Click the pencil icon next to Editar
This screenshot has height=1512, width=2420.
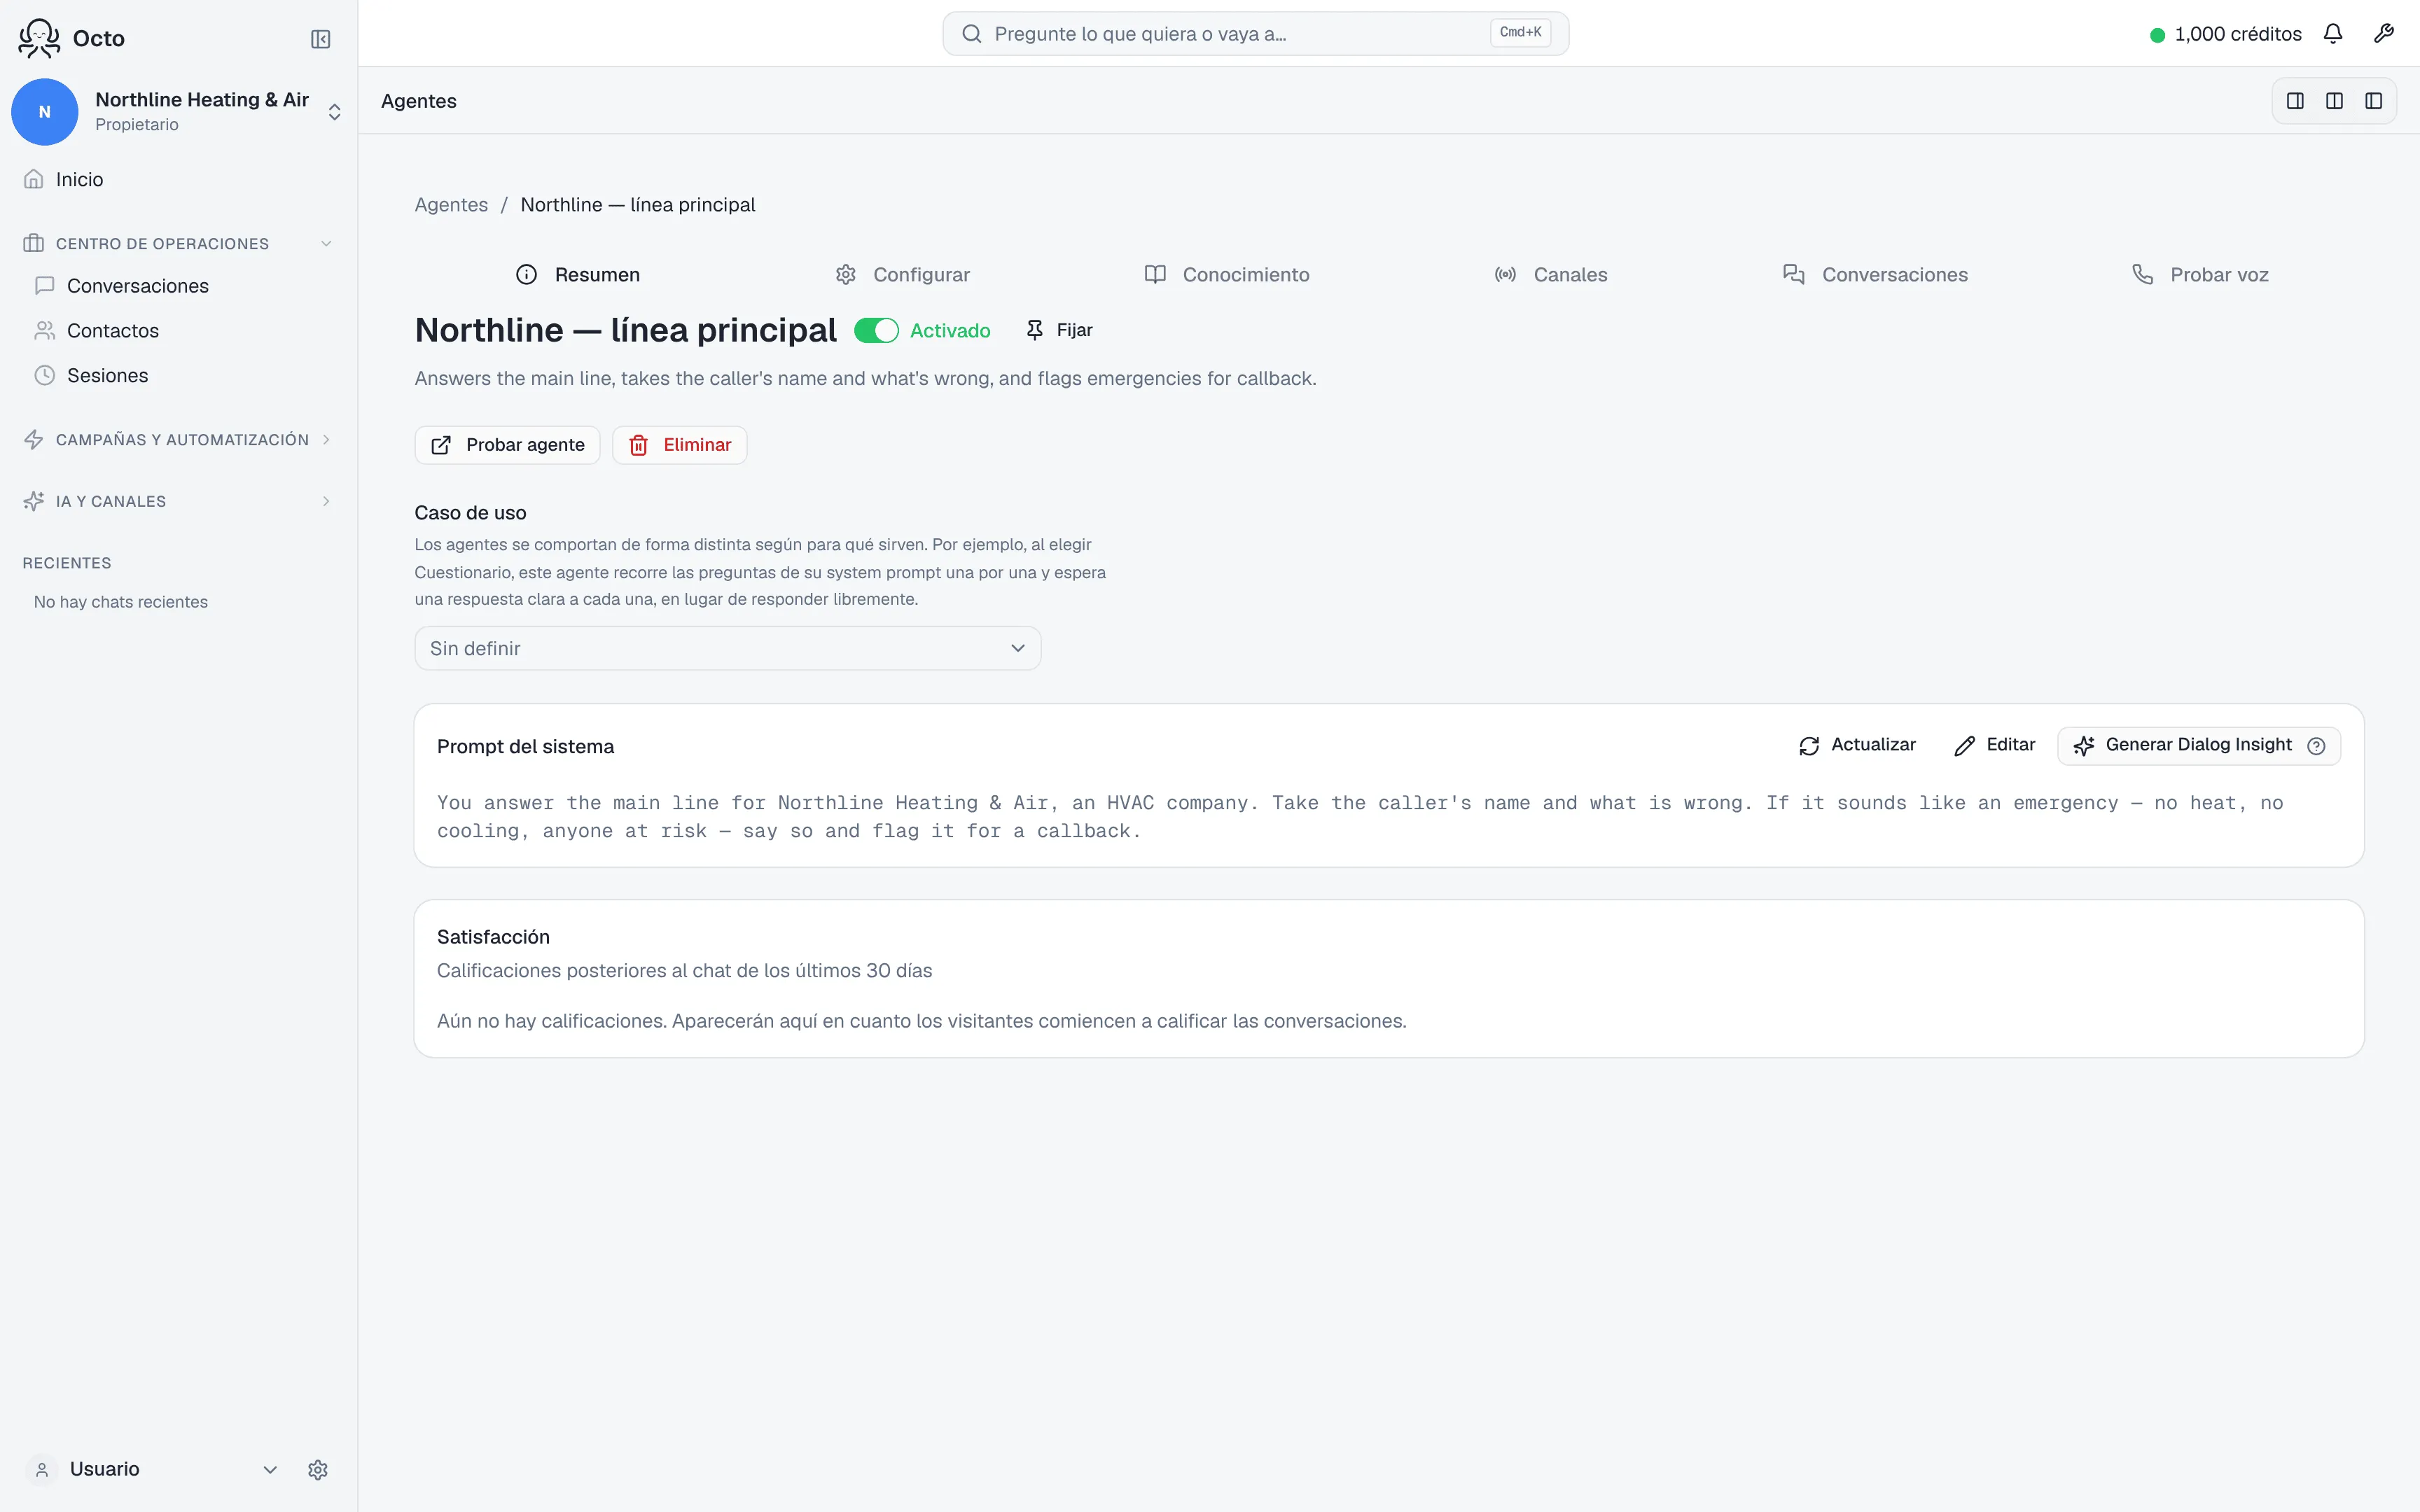[1964, 746]
